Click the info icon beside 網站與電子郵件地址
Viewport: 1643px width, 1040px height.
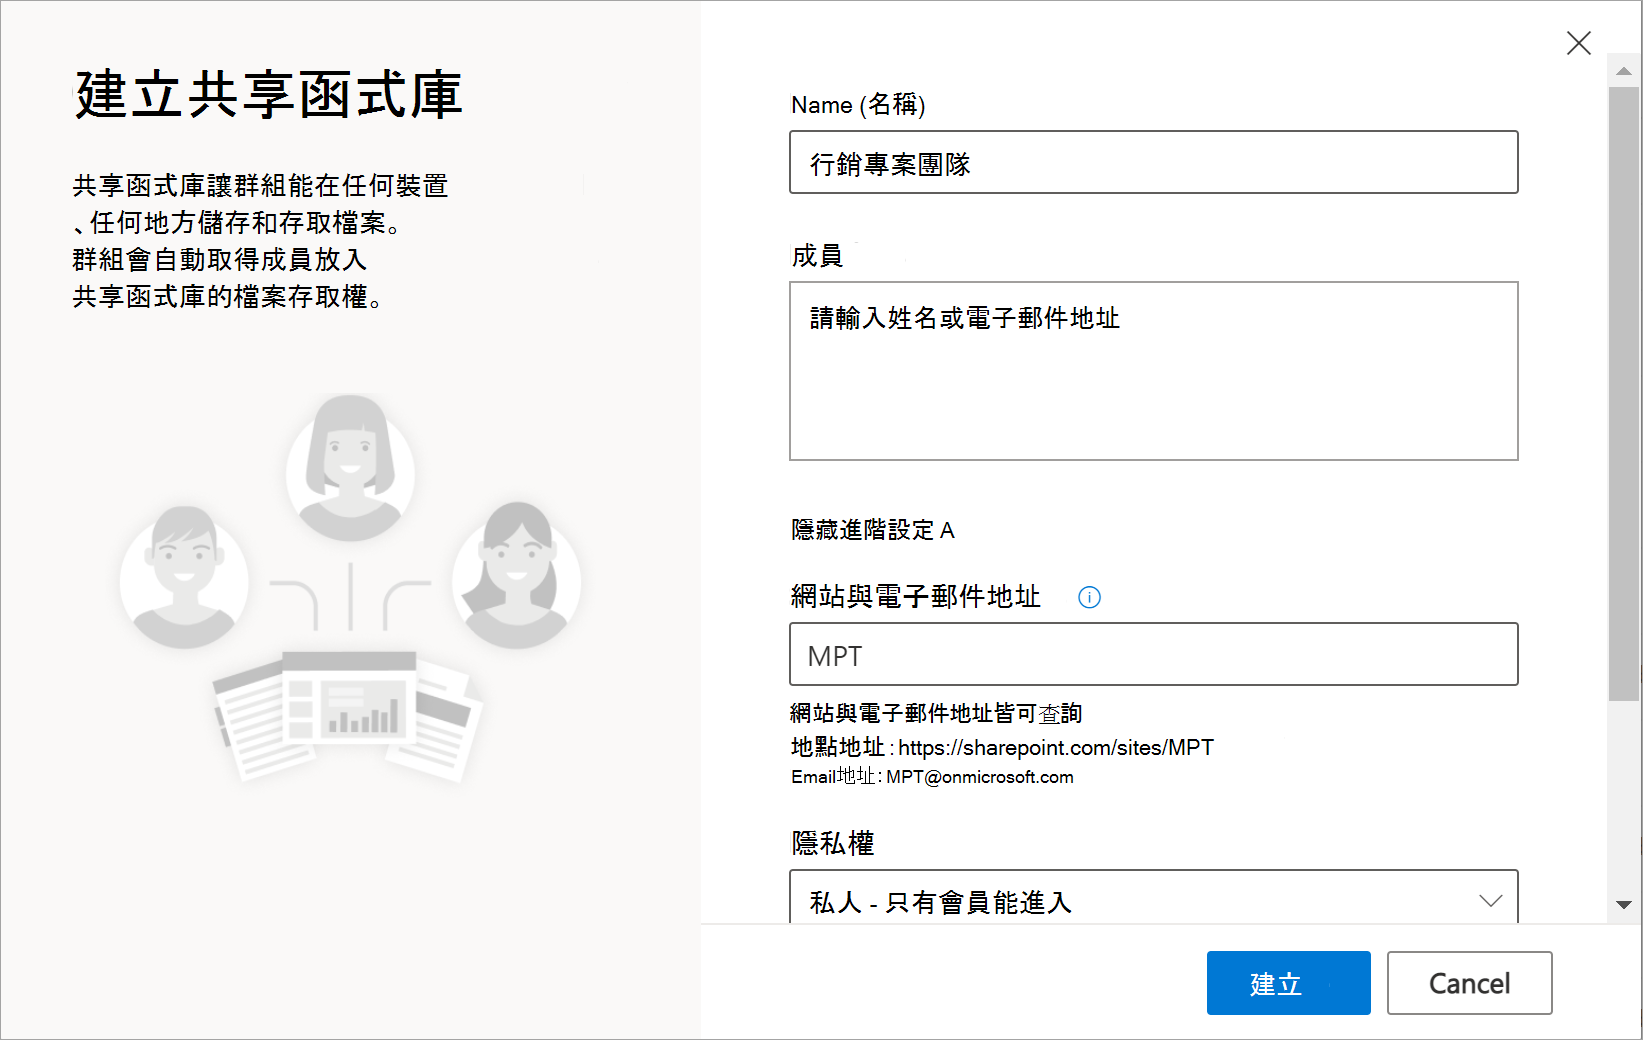tap(1089, 597)
